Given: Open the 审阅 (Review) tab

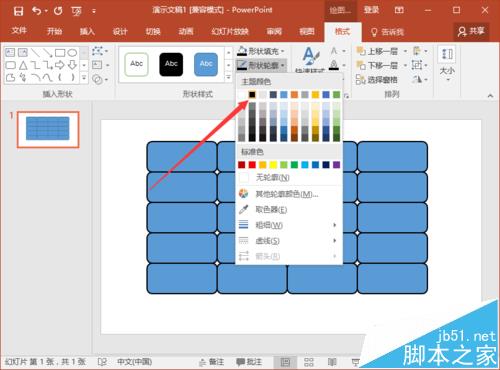Looking at the screenshot, I should (x=274, y=31).
